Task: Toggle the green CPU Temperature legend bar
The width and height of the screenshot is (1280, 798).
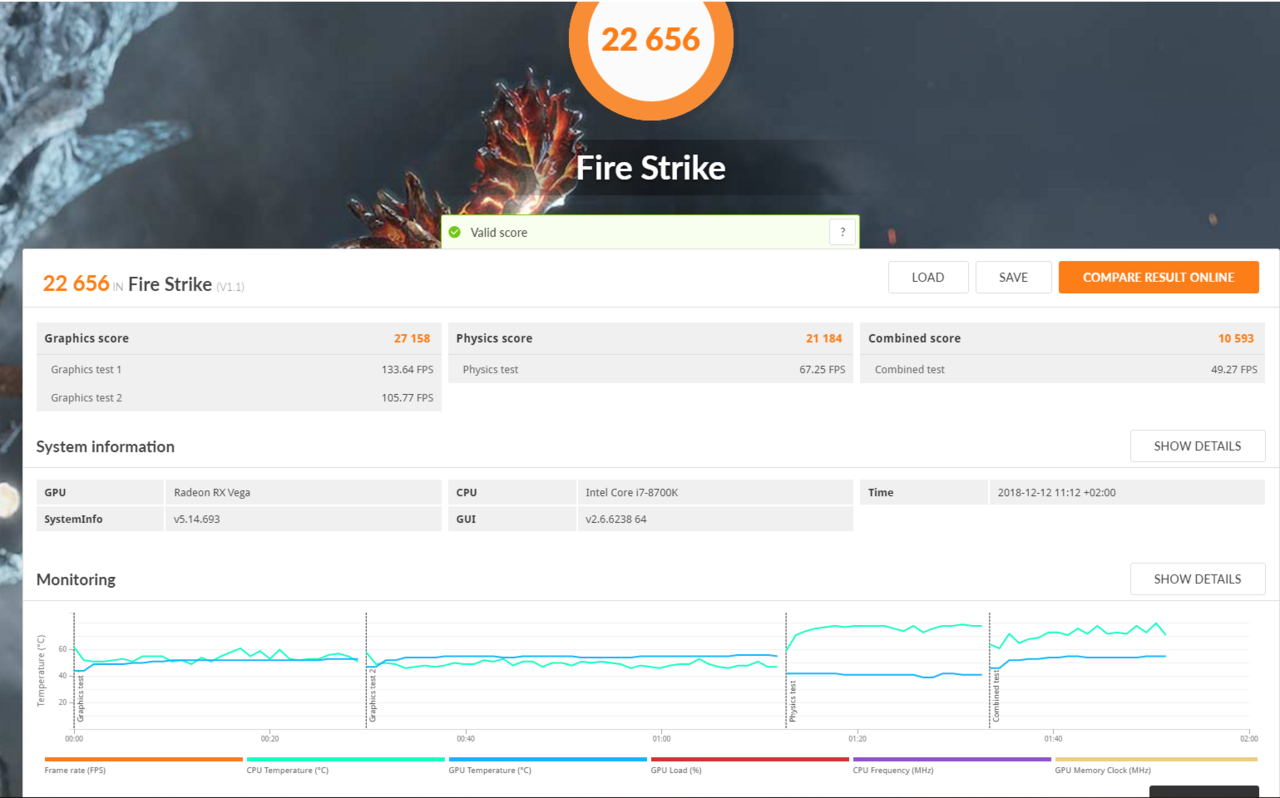Action: tap(346, 760)
